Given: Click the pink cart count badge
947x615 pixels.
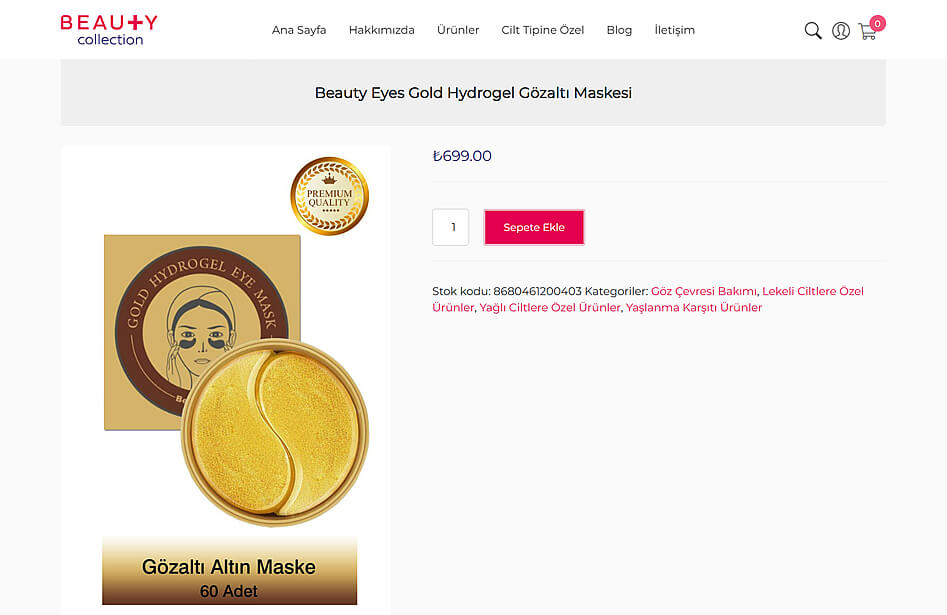Looking at the screenshot, I should [x=877, y=23].
